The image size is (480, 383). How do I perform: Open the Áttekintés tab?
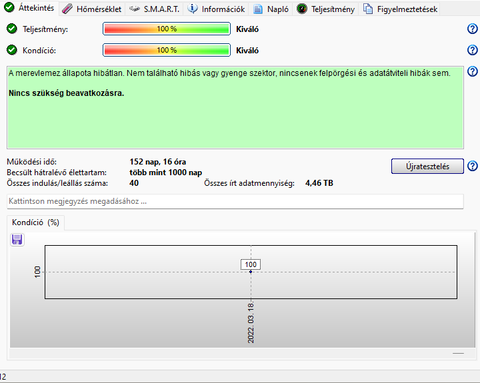point(29,8)
